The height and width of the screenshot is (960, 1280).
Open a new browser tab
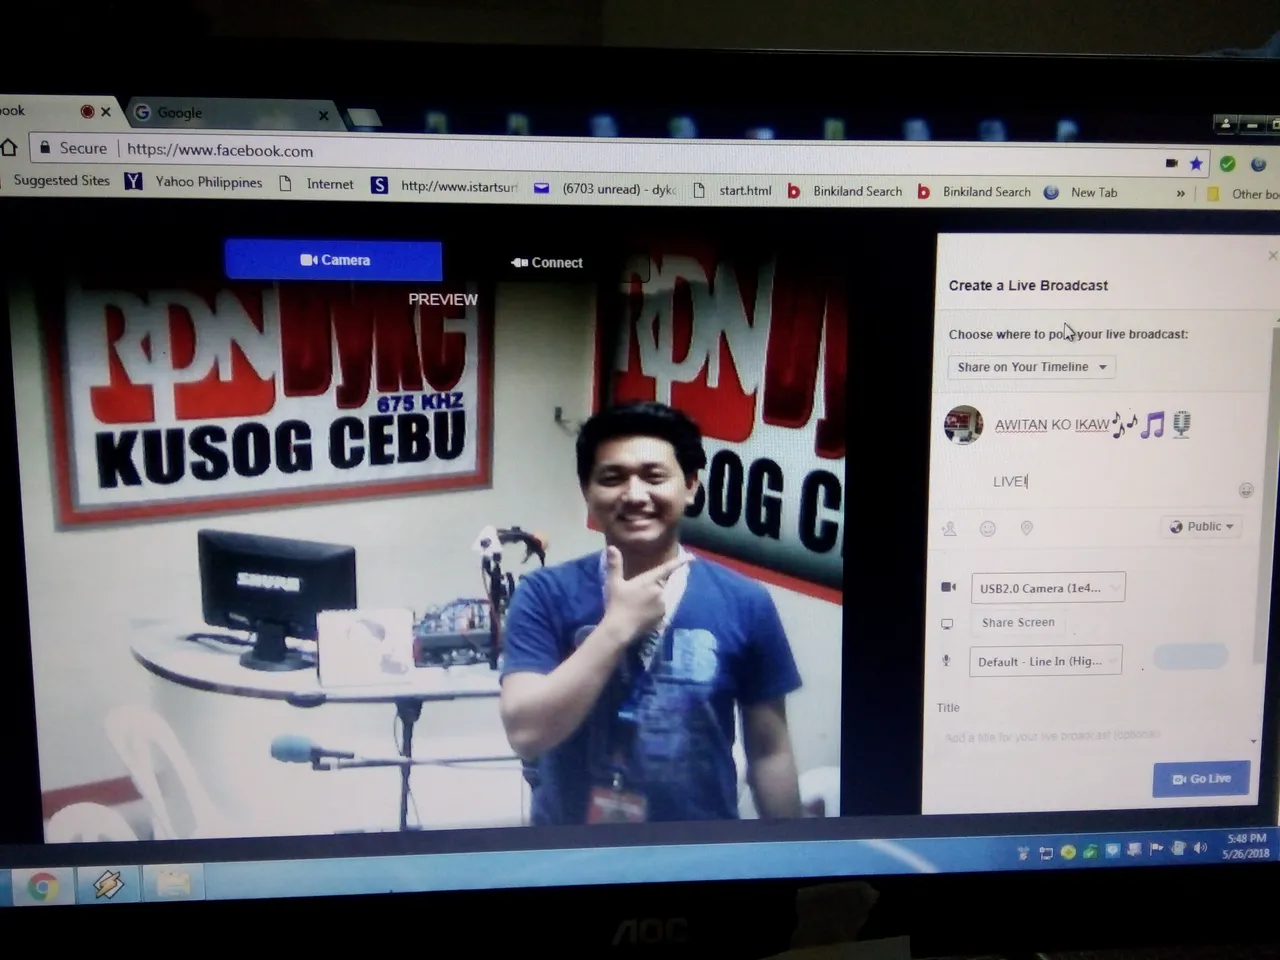click(x=364, y=118)
